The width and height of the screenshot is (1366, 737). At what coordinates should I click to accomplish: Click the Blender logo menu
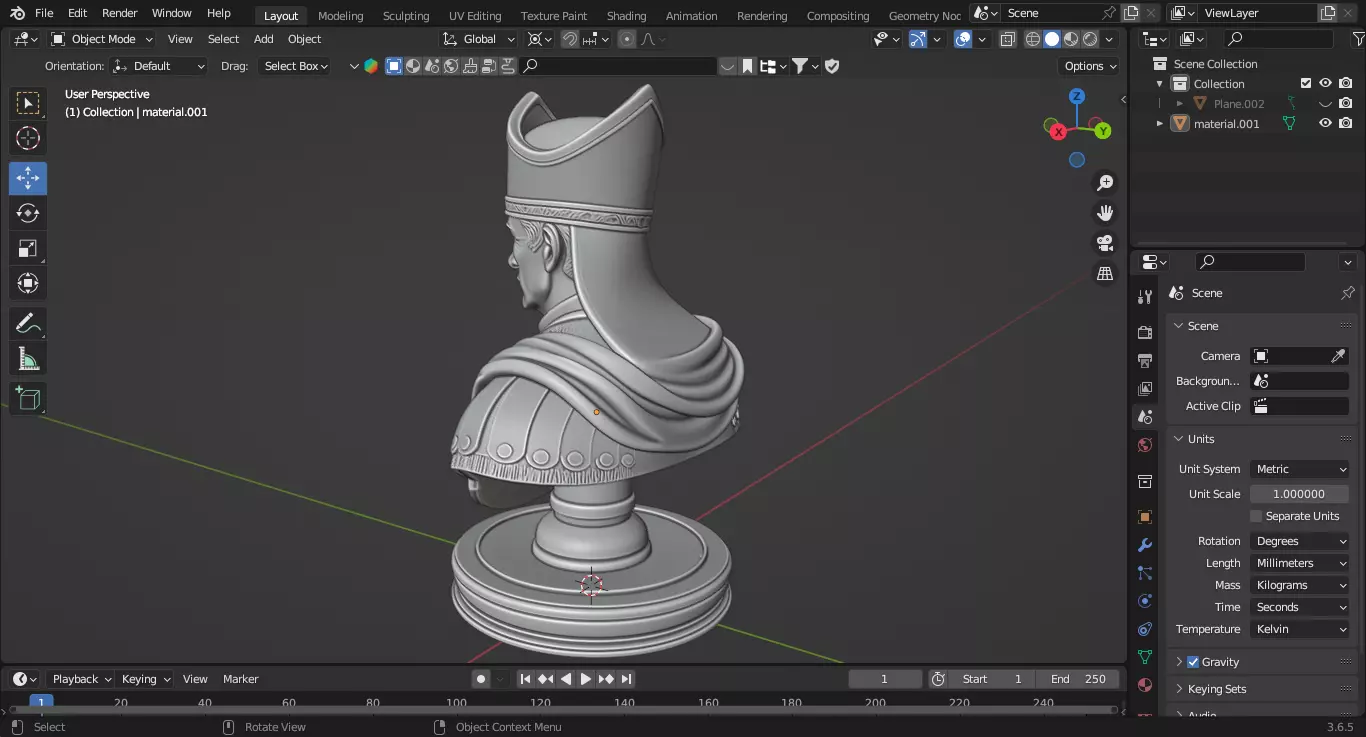pos(17,13)
